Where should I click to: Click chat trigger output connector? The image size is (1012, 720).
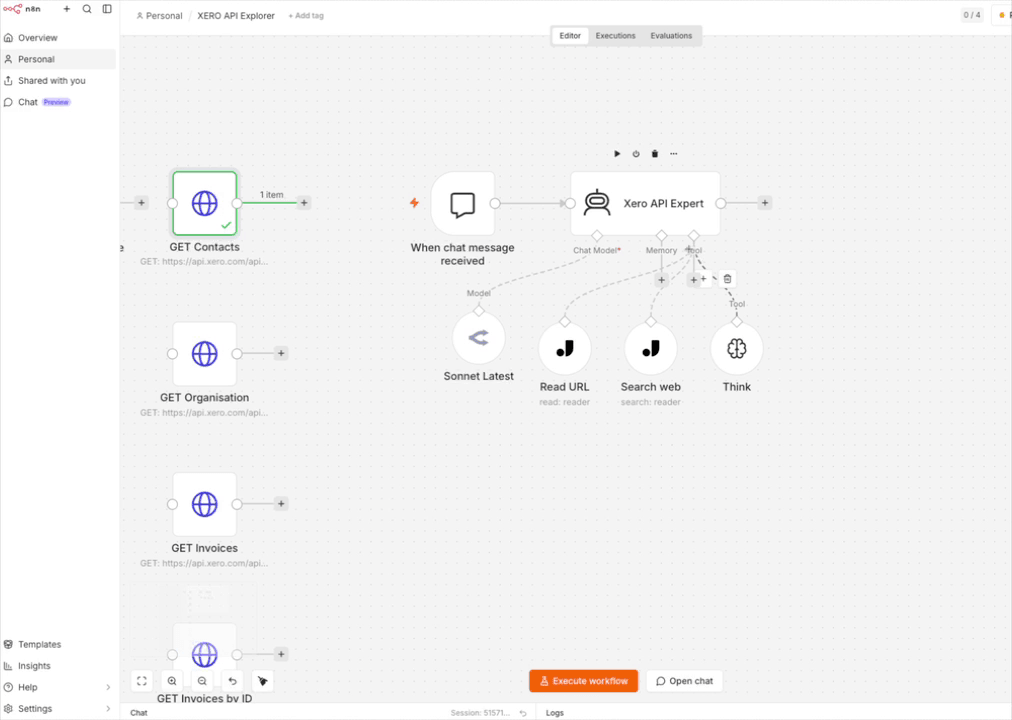click(495, 203)
